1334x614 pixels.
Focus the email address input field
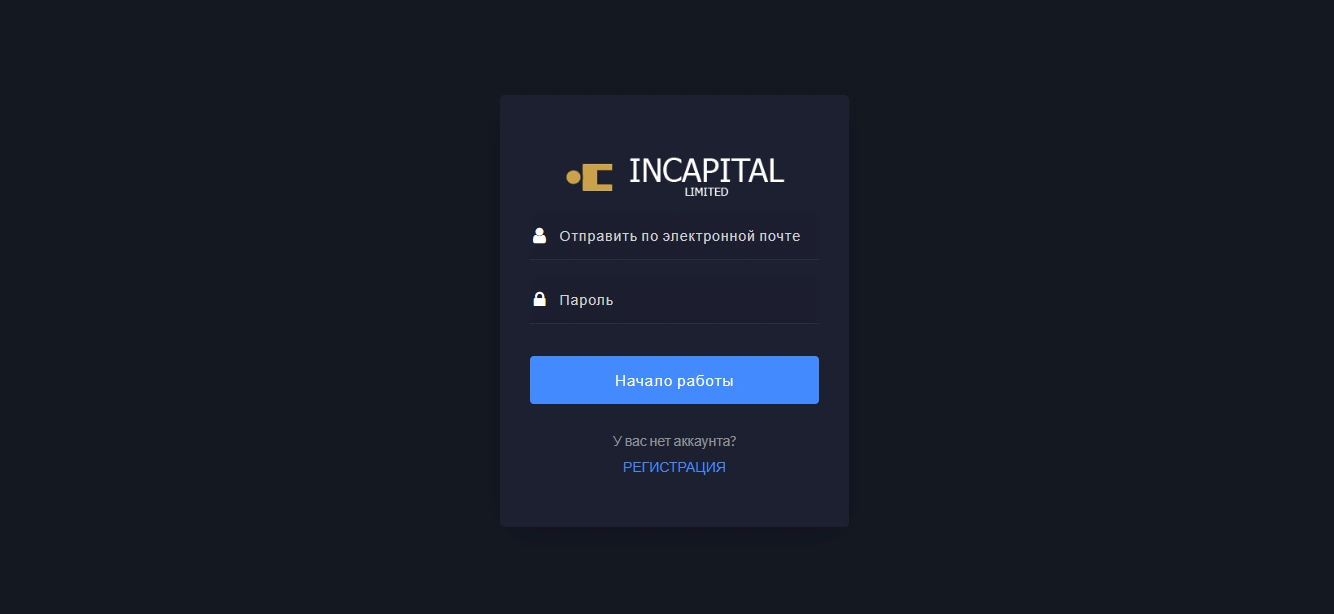[674, 237]
